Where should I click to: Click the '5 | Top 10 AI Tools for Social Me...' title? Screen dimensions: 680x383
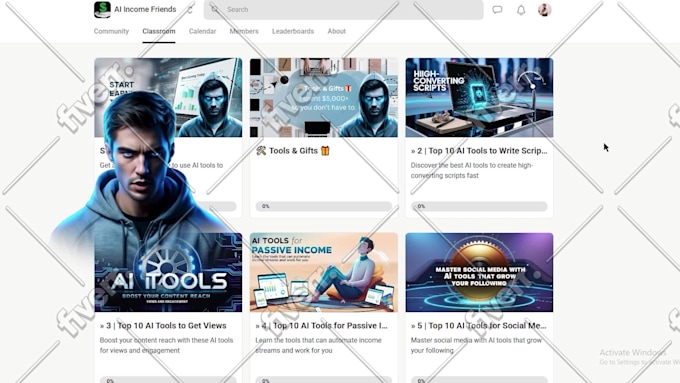click(x=478, y=326)
